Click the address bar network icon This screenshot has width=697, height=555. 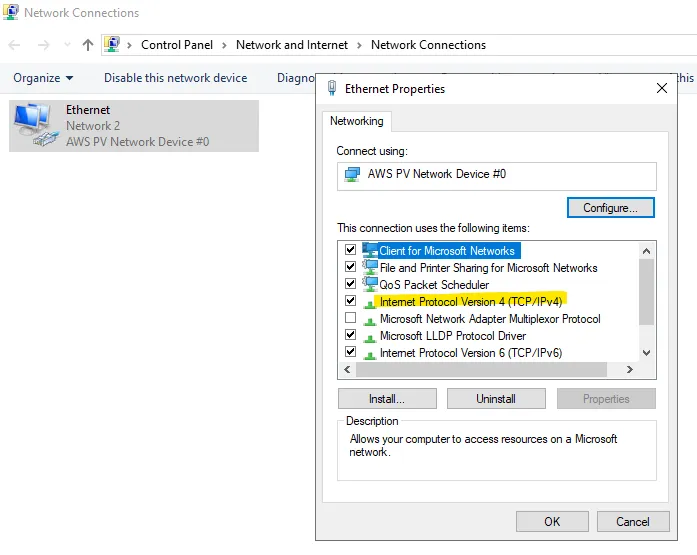[112, 44]
